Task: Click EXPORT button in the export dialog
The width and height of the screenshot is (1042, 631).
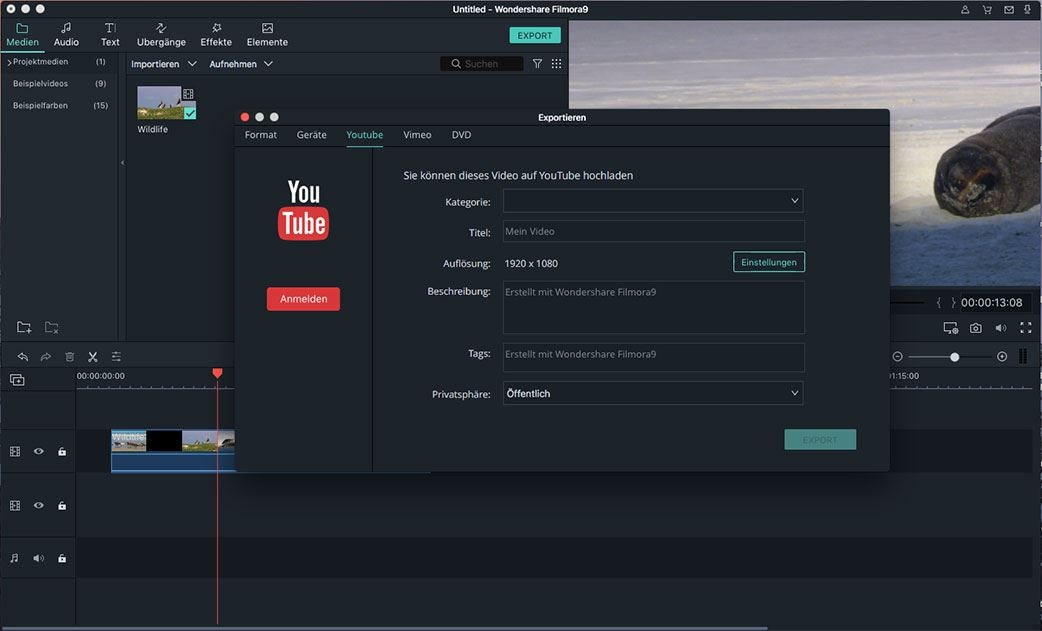Action: [820, 440]
